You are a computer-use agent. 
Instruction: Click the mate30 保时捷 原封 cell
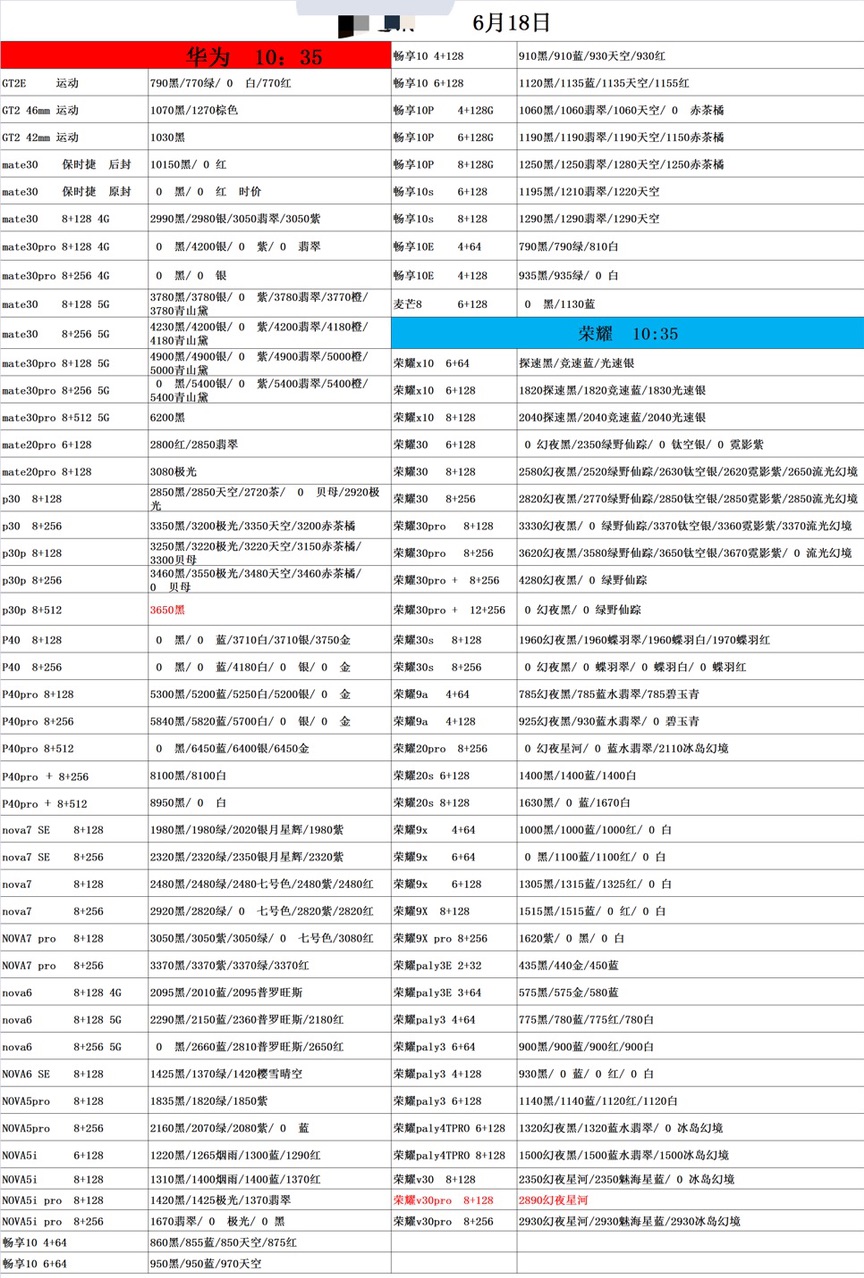click(x=74, y=191)
